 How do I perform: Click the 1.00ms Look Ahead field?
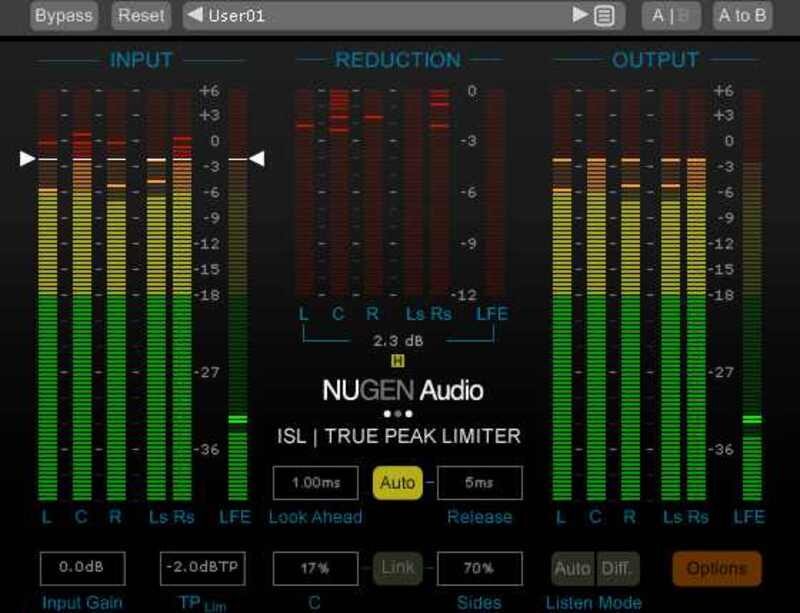pos(315,483)
